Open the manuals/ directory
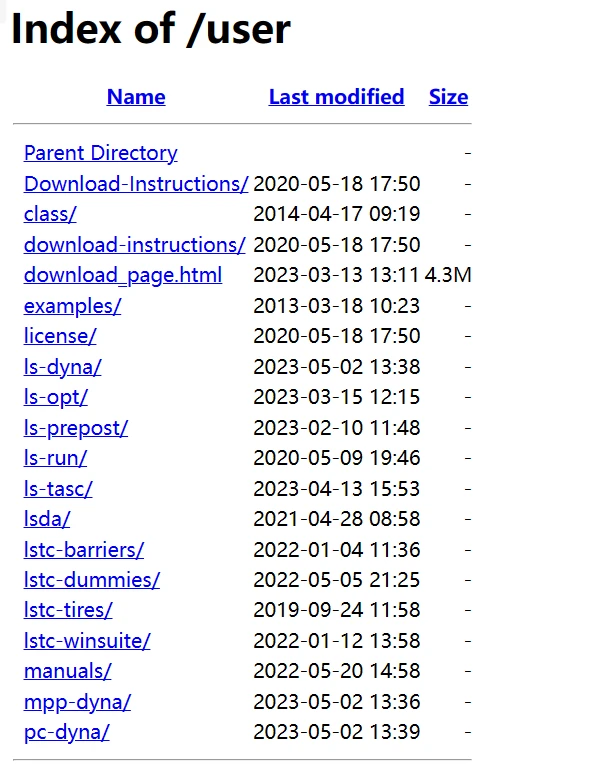 tap(68, 671)
